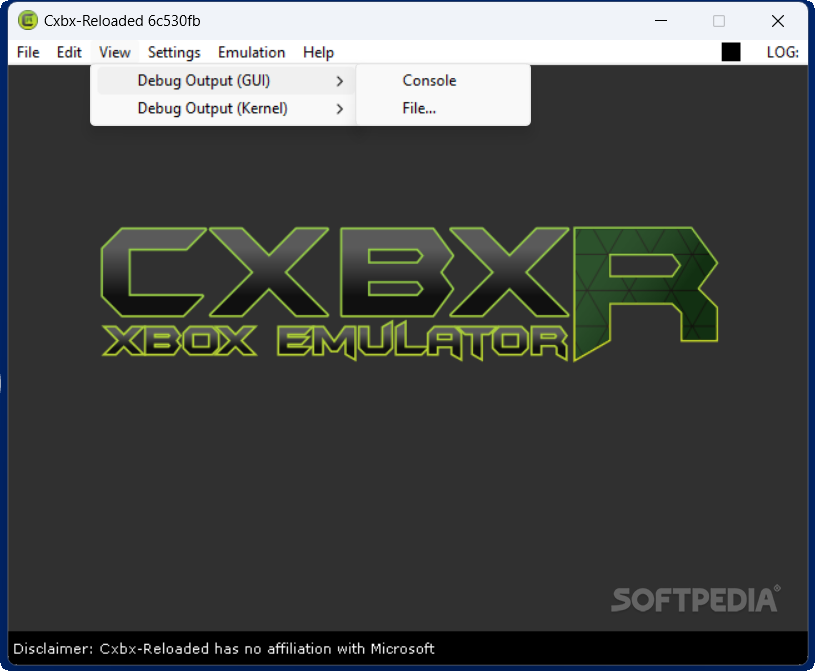Image resolution: width=815 pixels, height=671 pixels.
Task: Click the disclaimer status bar text
Action: click(x=224, y=649)
